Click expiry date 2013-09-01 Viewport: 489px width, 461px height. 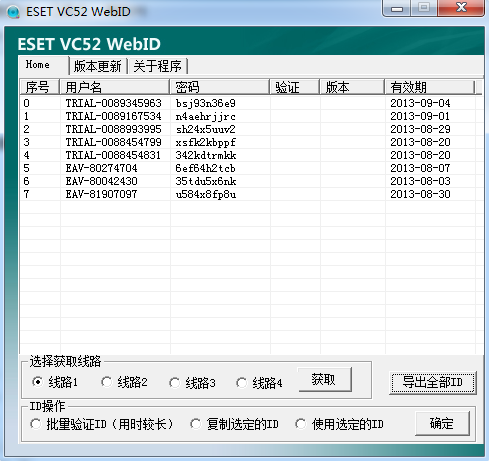[420, 116]
